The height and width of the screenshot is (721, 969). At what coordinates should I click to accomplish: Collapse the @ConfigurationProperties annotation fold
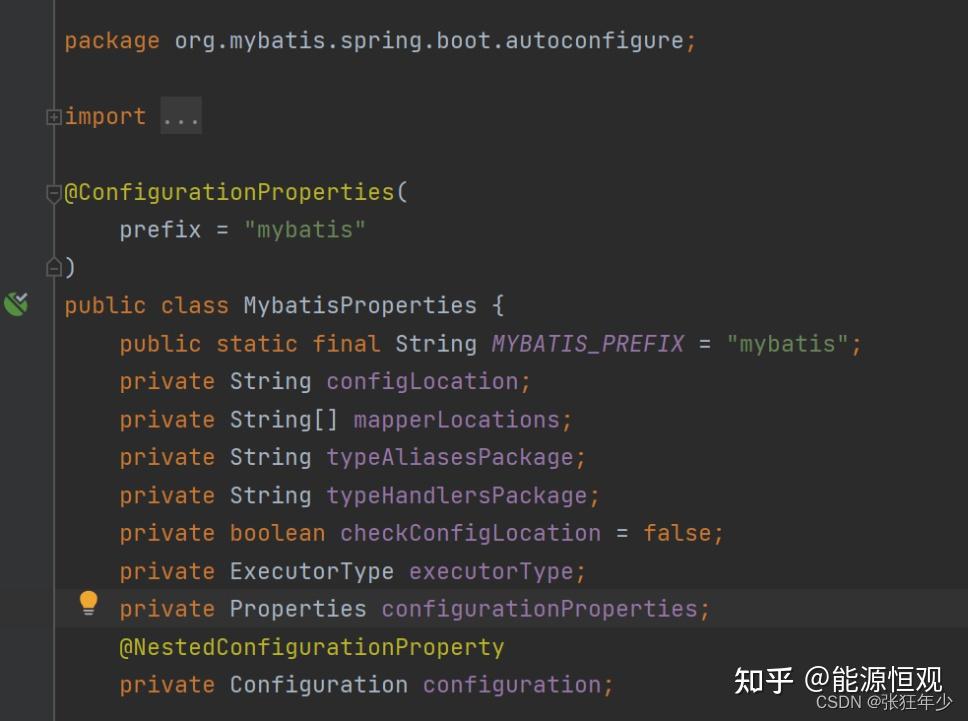(53, 191)
